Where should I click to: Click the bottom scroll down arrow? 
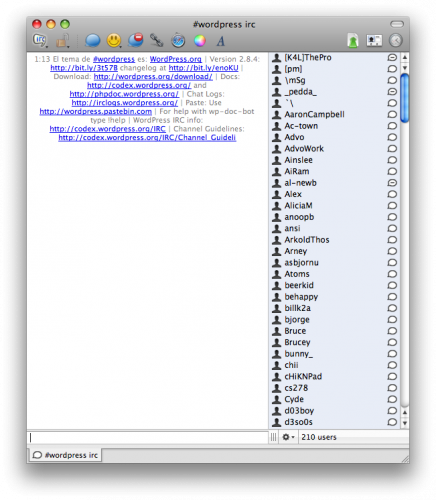point(405,423)
